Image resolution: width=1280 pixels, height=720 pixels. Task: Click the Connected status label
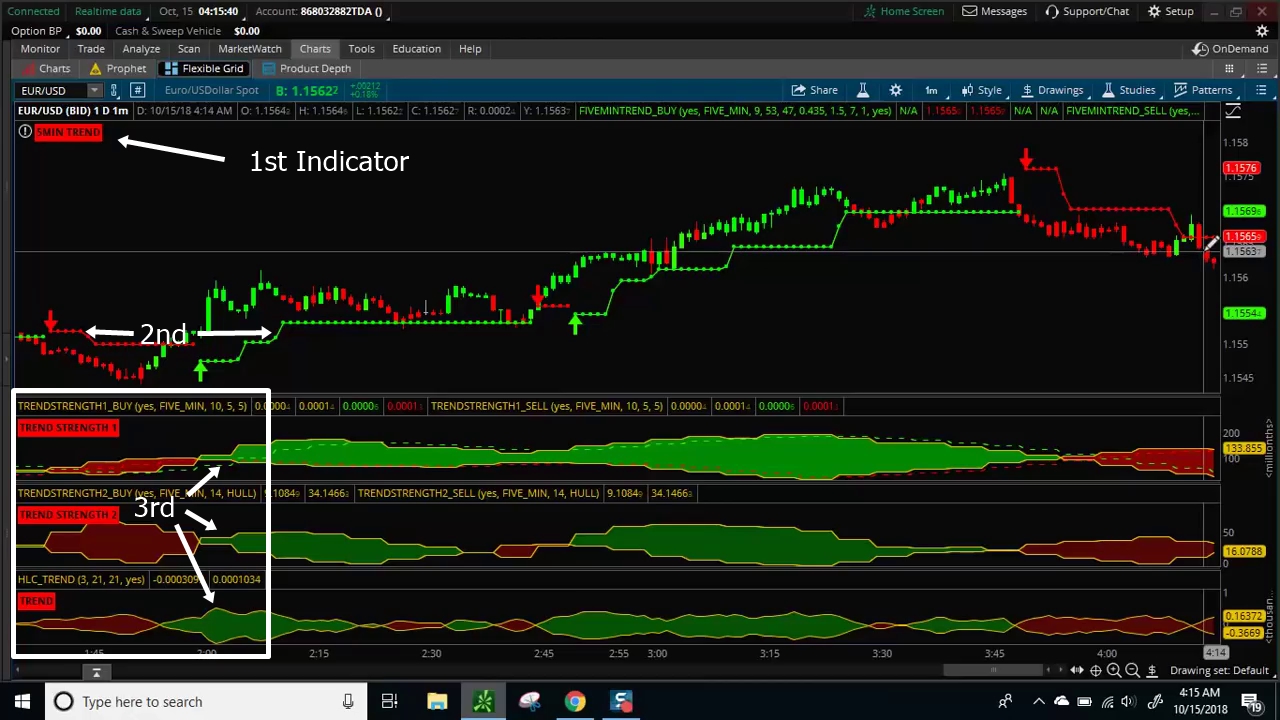[33, 11]
